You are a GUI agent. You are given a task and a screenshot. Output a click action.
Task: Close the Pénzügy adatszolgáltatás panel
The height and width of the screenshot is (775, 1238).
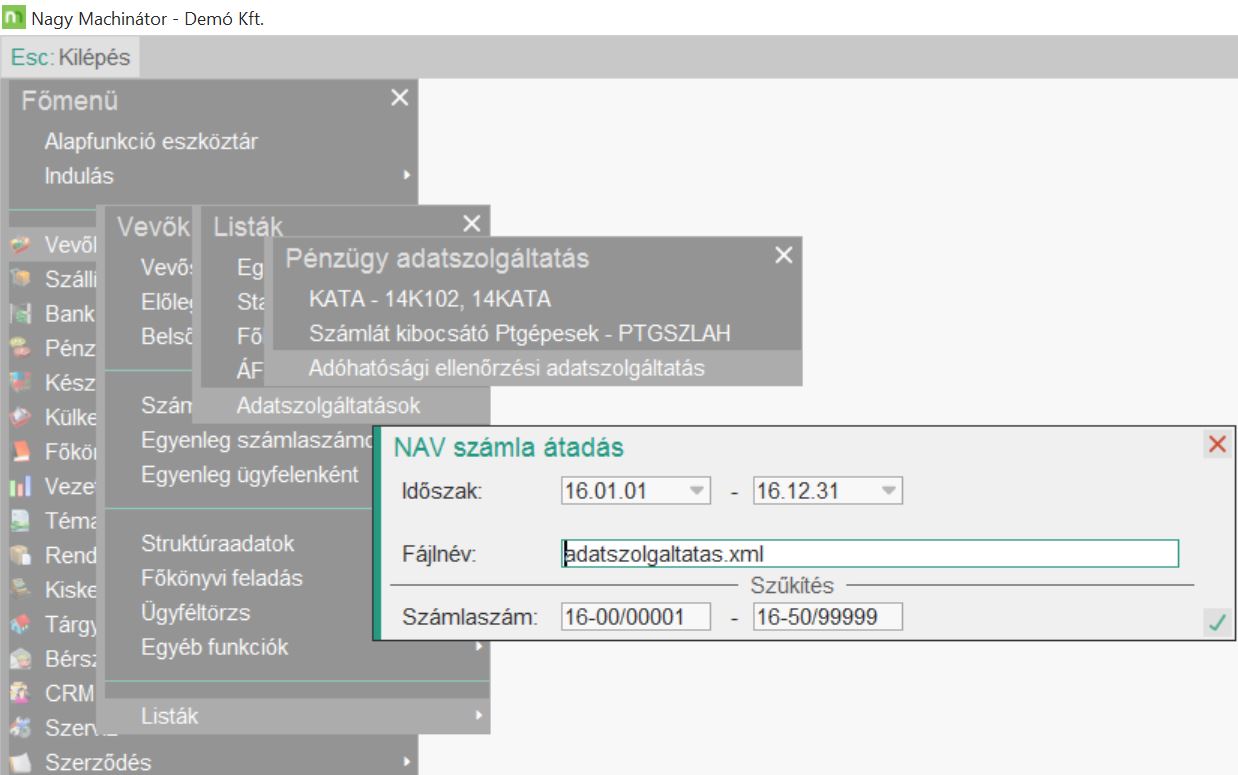pyautogui.click(x=784, y=255)
